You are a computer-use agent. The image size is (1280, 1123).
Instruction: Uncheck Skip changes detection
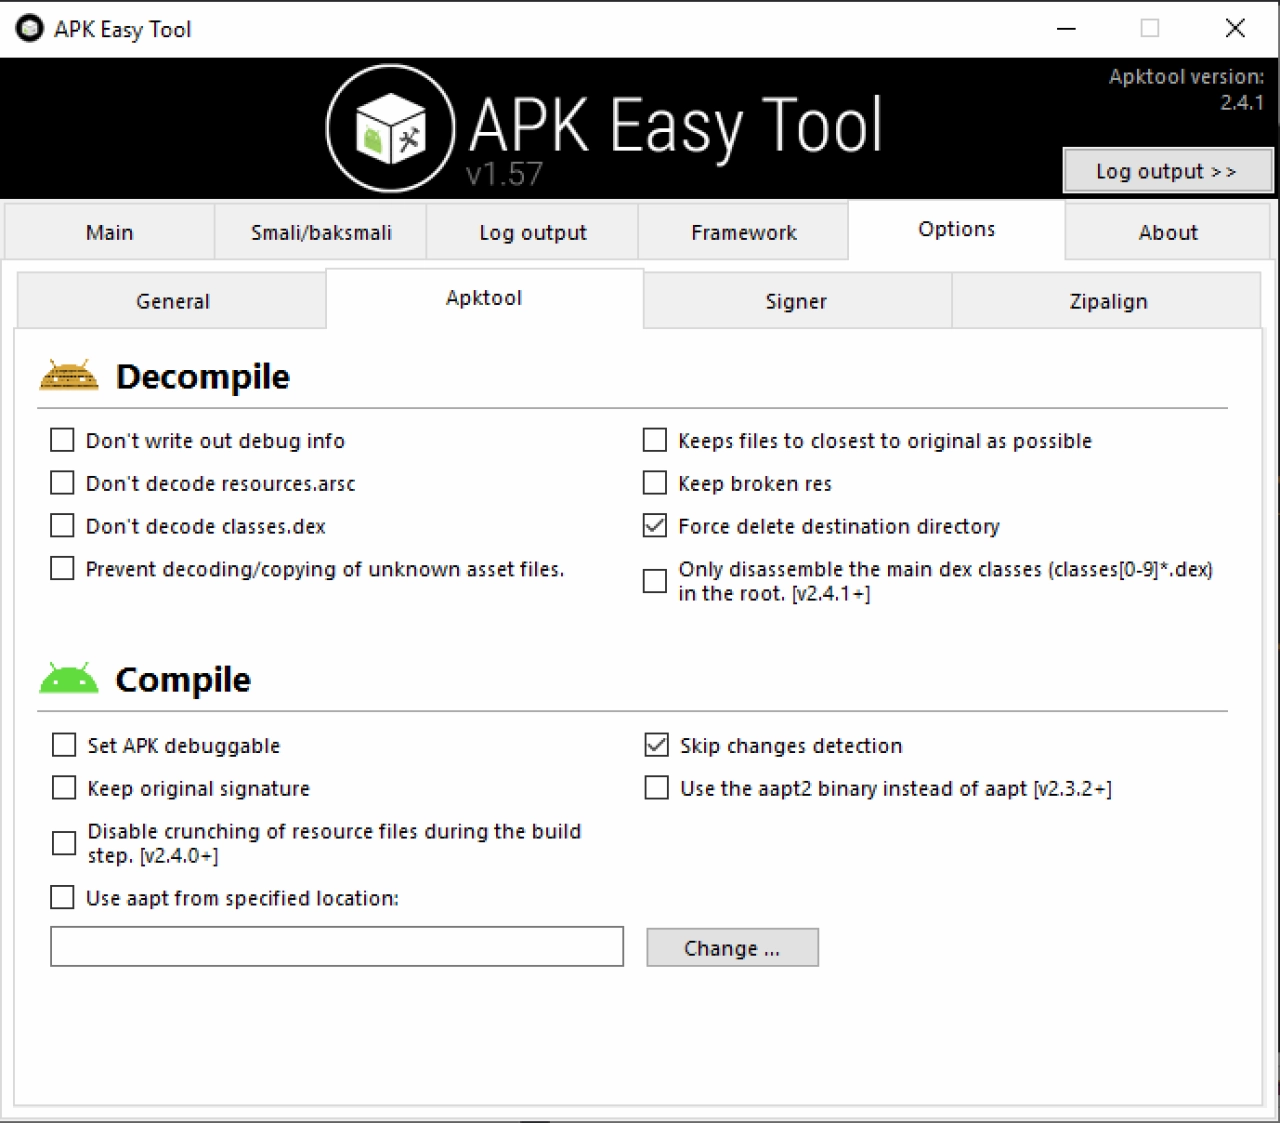click(657, 746)
